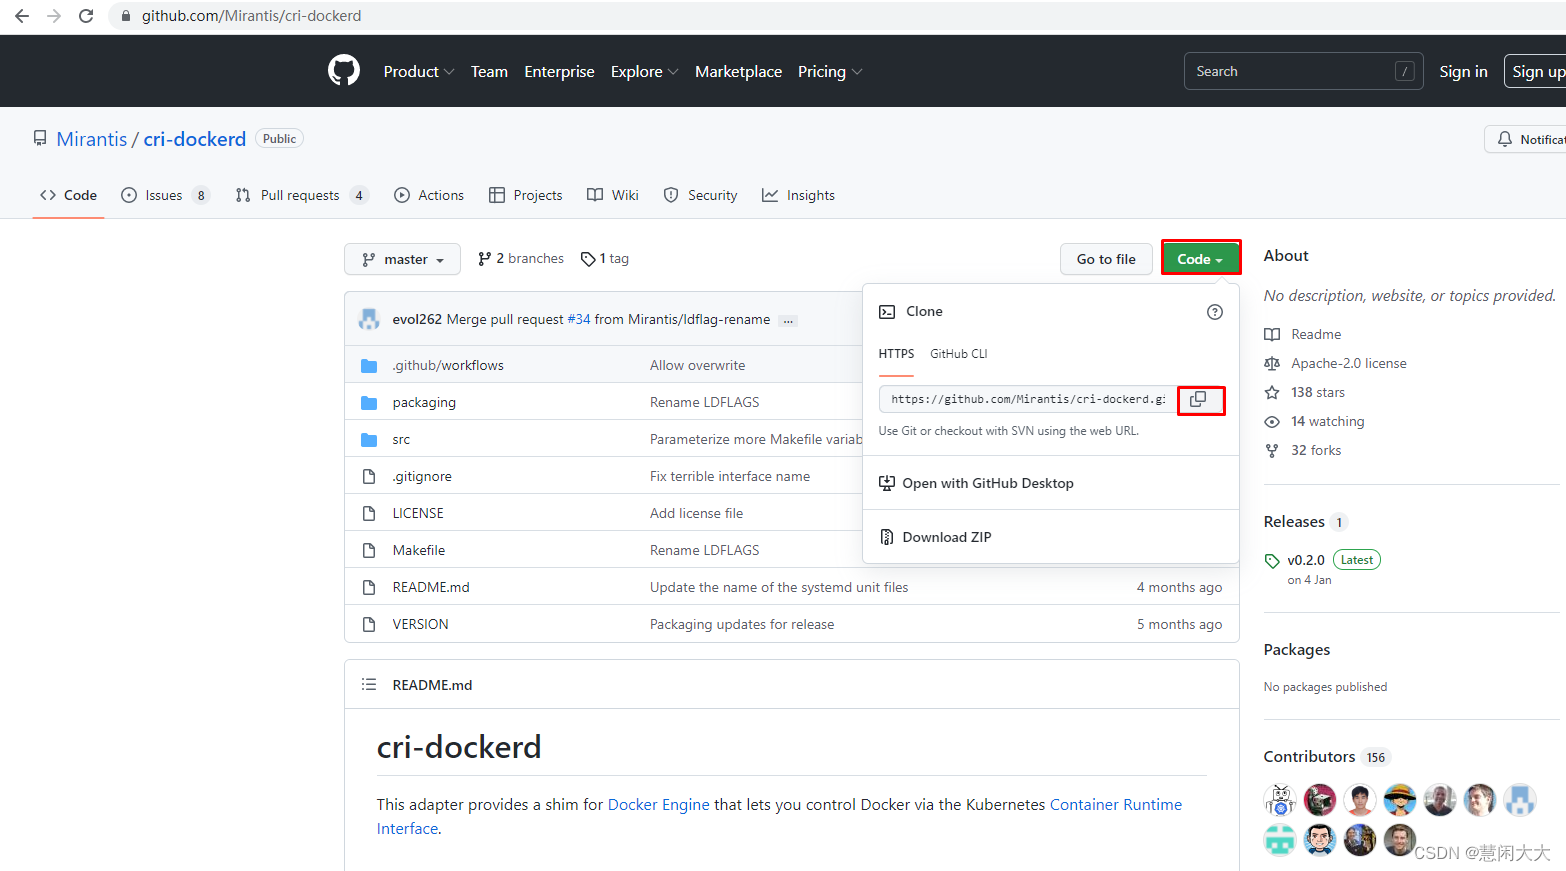Open the Contributors 156 heading link
Viewport: 1566px width, 871px height.
(x=1326, y=757)
